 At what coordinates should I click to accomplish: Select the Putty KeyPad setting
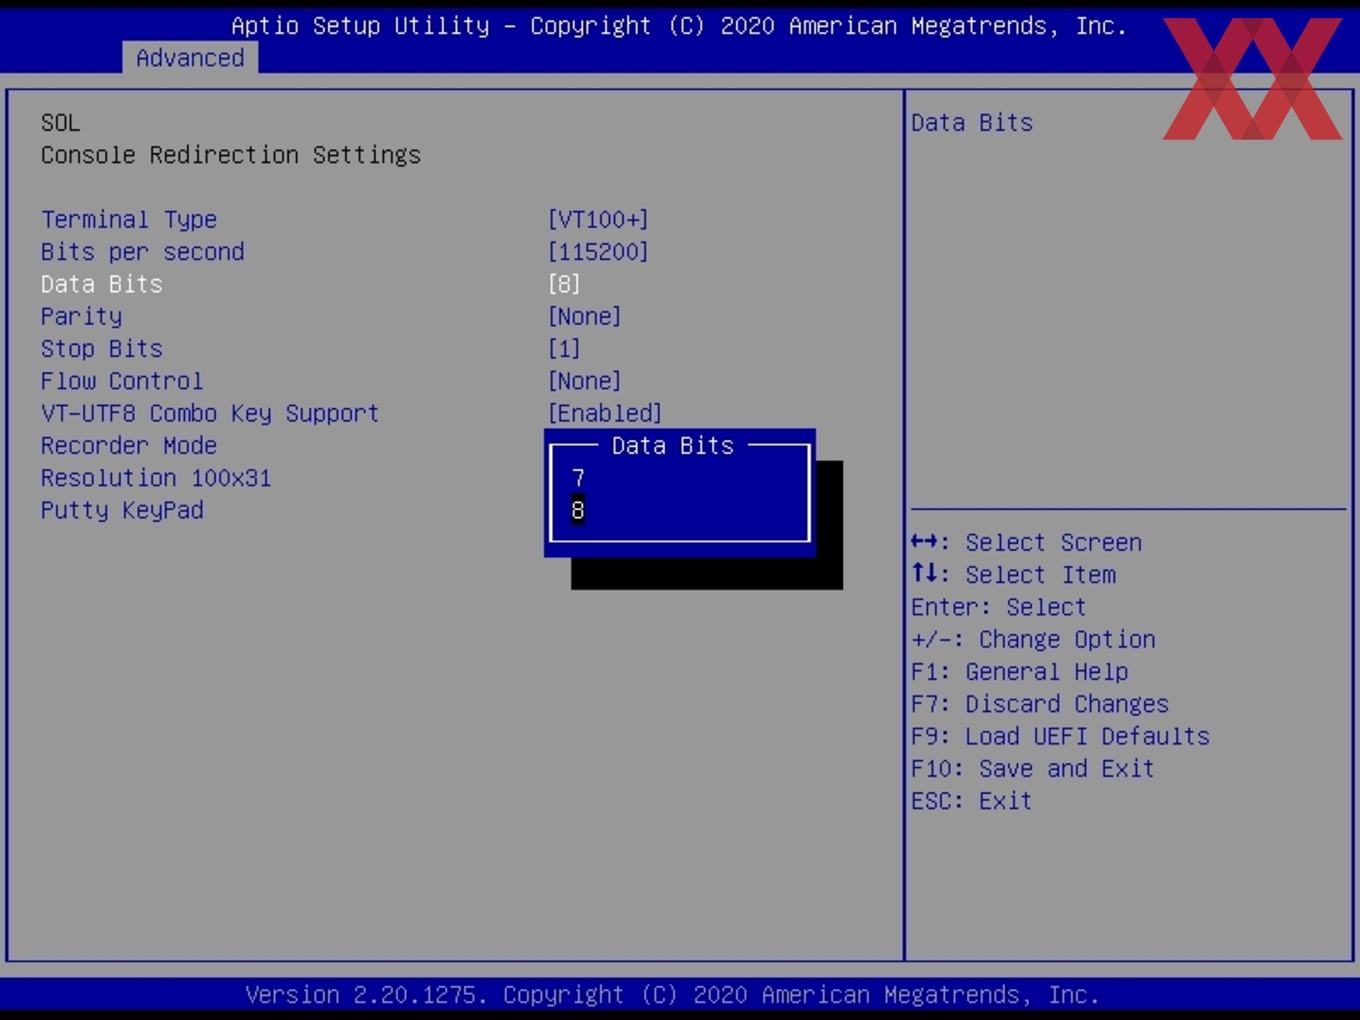point(122,510)
